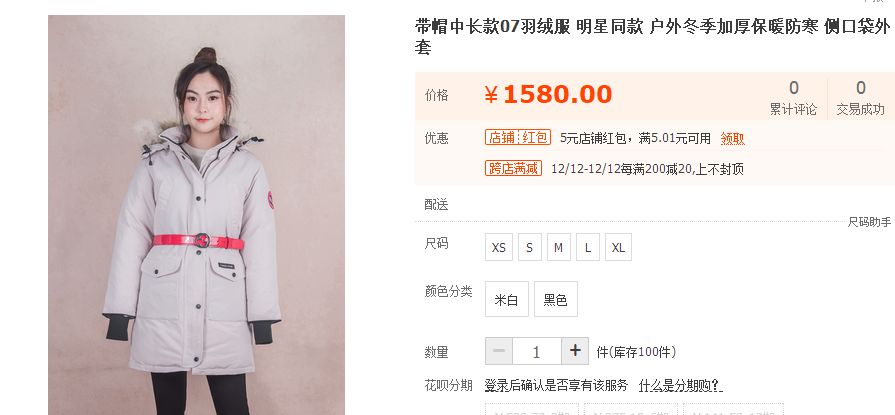895x415 pixels.
Task: Increase quantity with the plus button
Action: pyautogui.click(x=575, y=351)
